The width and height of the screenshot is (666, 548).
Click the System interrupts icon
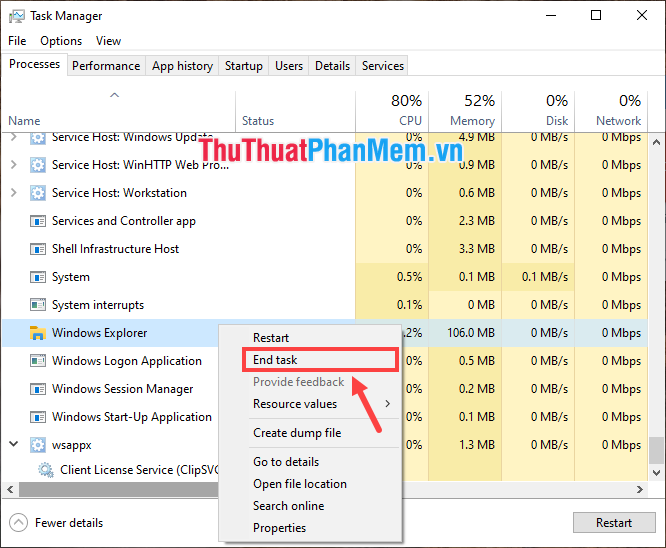click(x=38, y=305)
